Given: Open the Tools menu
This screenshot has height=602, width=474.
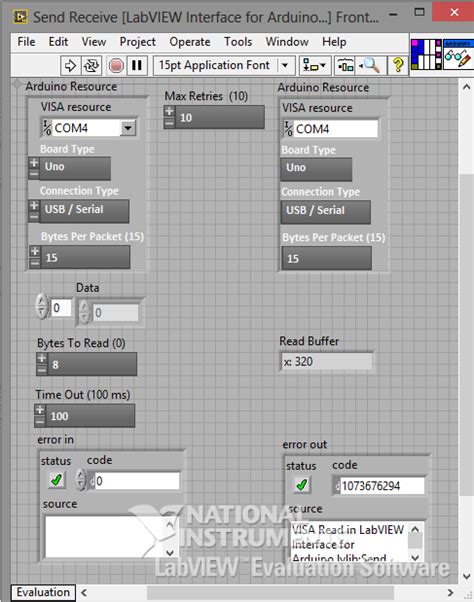Looking at the screenshot, I should coord(238,41).
